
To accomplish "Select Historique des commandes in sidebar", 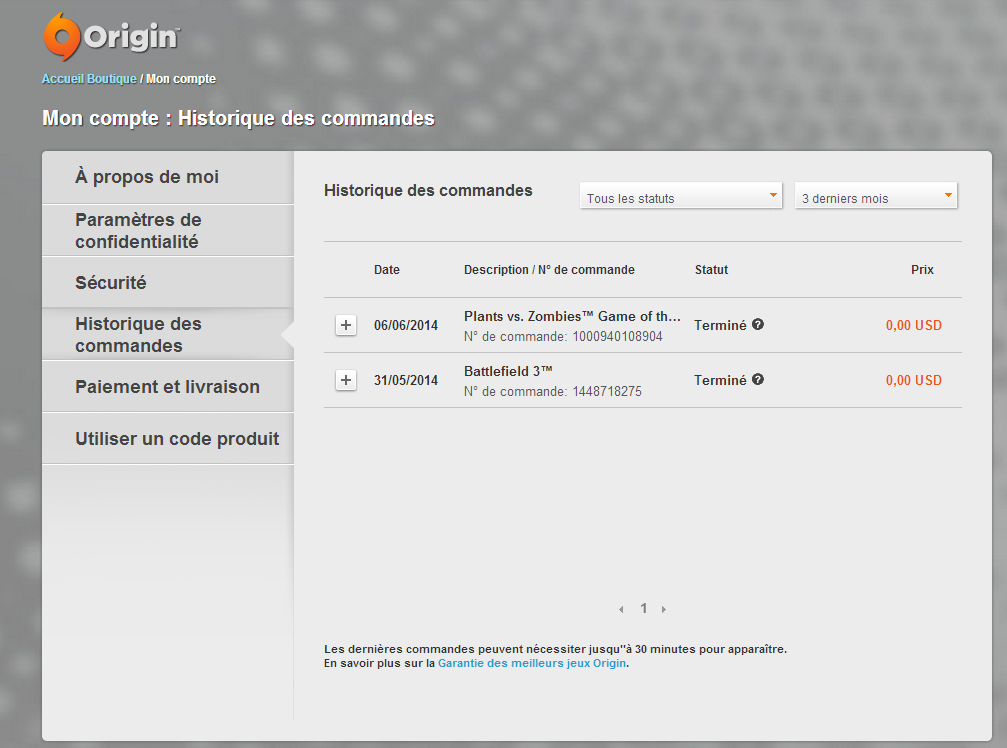I will (168, 335).
